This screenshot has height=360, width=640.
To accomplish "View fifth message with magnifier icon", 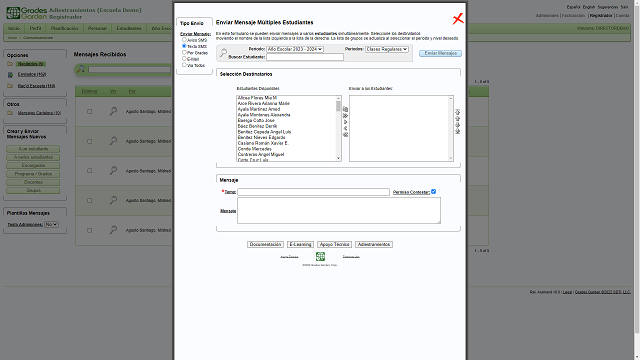I will click(x=113, y=230).
